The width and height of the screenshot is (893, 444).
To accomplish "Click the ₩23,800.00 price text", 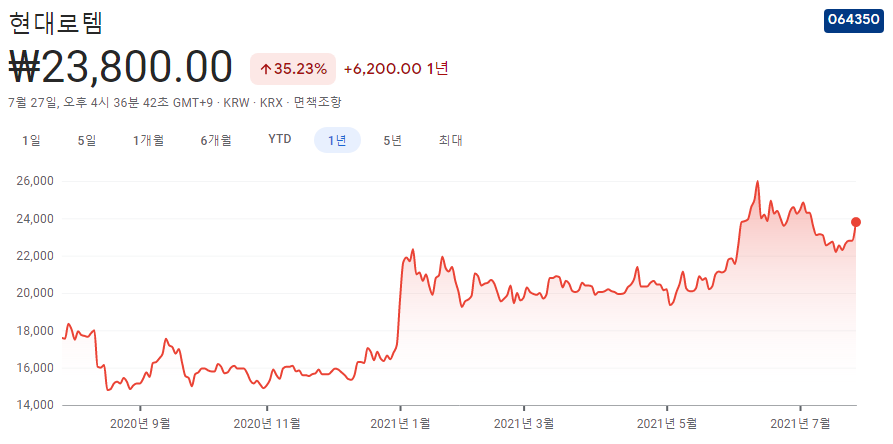I will click(121, 68).
